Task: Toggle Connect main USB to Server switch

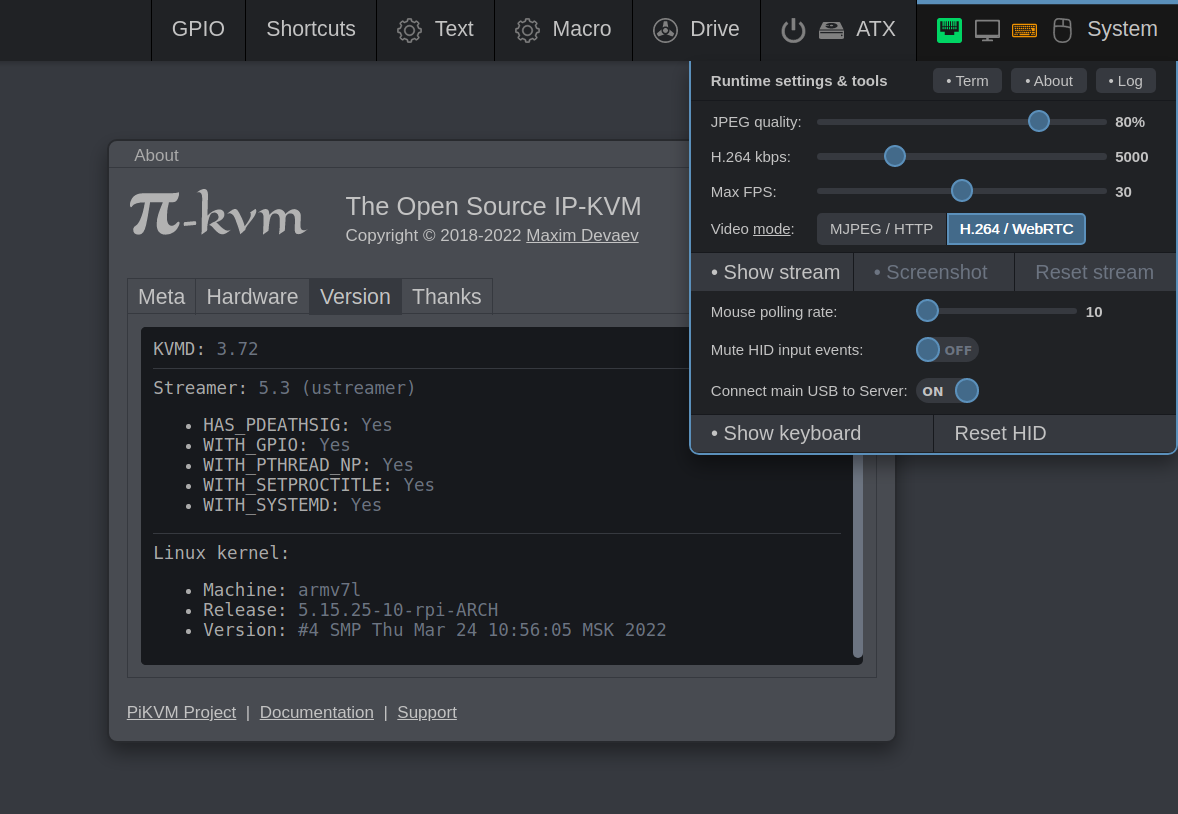Action: coord(947,391)
